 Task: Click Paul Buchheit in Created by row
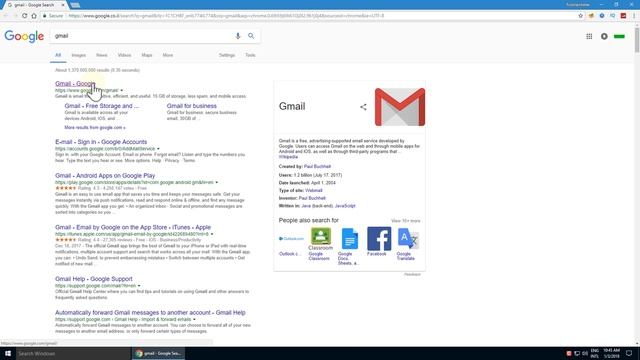pos(317,167)
